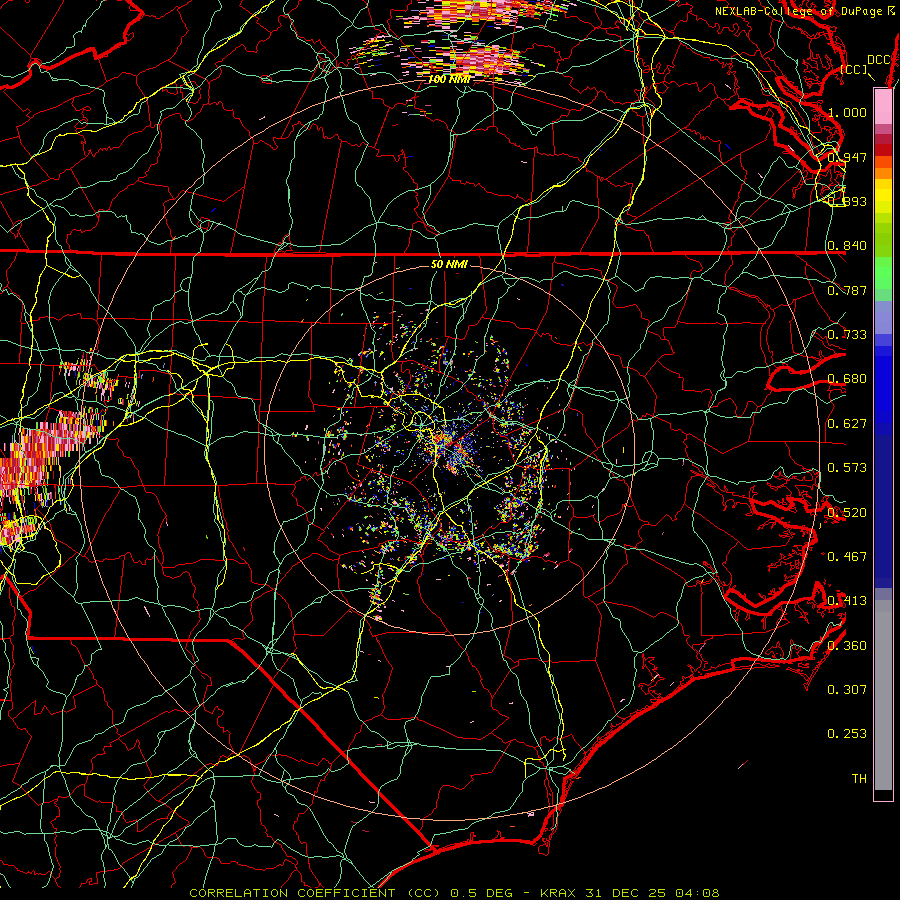The width and height of the screenshot is (900, 900).
Task: Click the 0.467 scale value
Action: click(847, 556)
